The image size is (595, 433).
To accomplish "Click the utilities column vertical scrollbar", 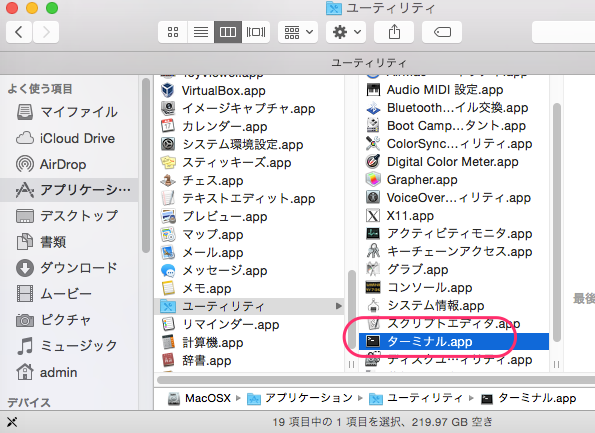I will [x=557, y=223].
